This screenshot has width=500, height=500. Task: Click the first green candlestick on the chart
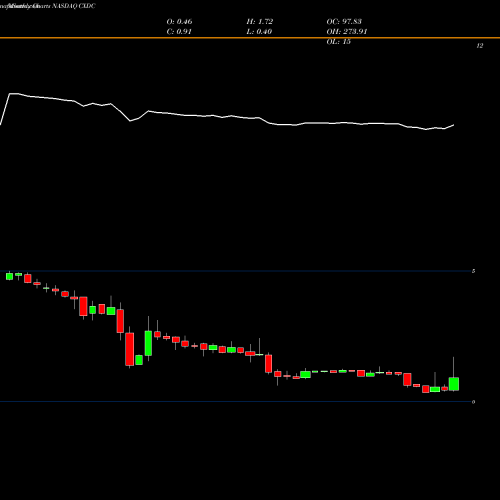pyautogui.click(x=9, y=276)
